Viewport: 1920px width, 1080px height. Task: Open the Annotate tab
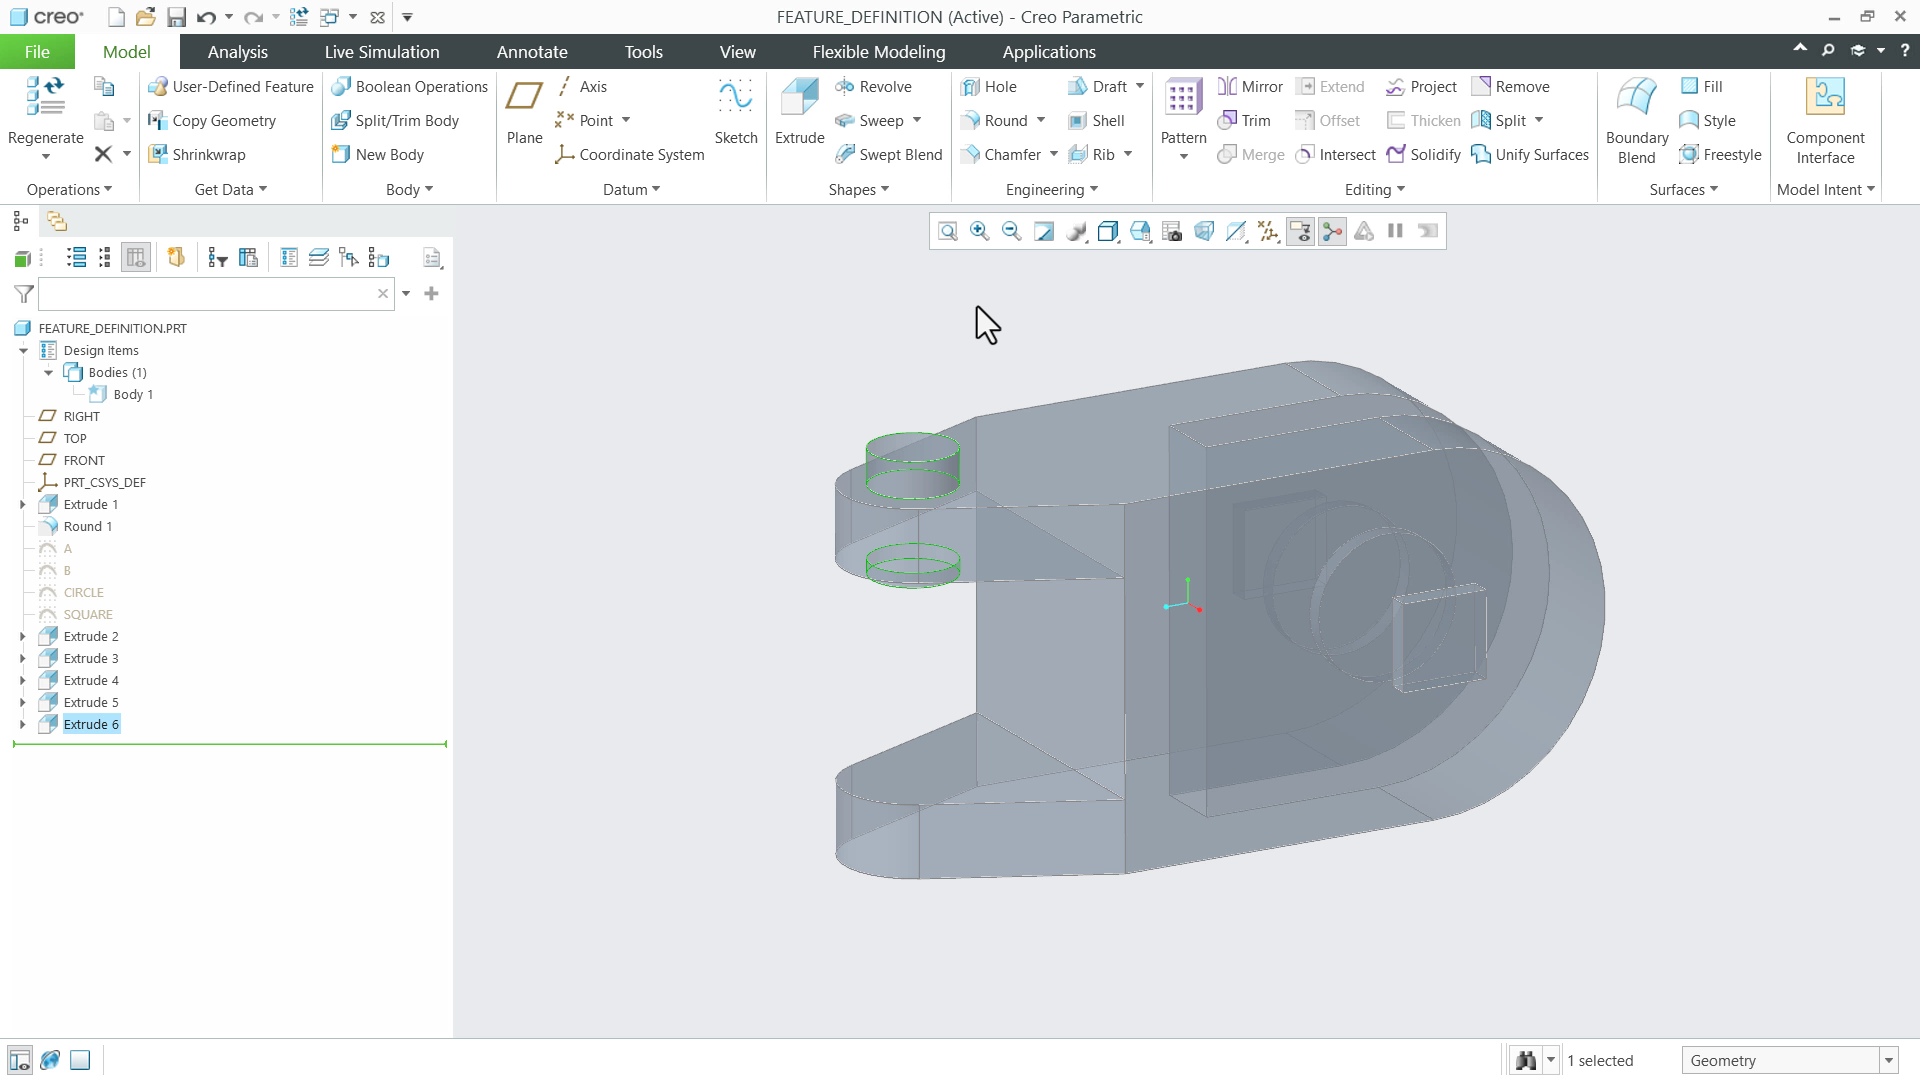(x=532, y=52)
